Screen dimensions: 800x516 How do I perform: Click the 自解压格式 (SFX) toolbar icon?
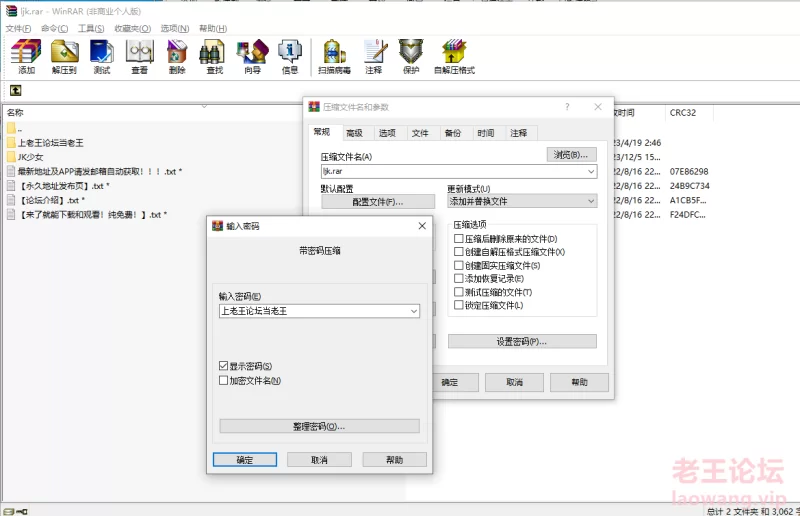point(454,57)
